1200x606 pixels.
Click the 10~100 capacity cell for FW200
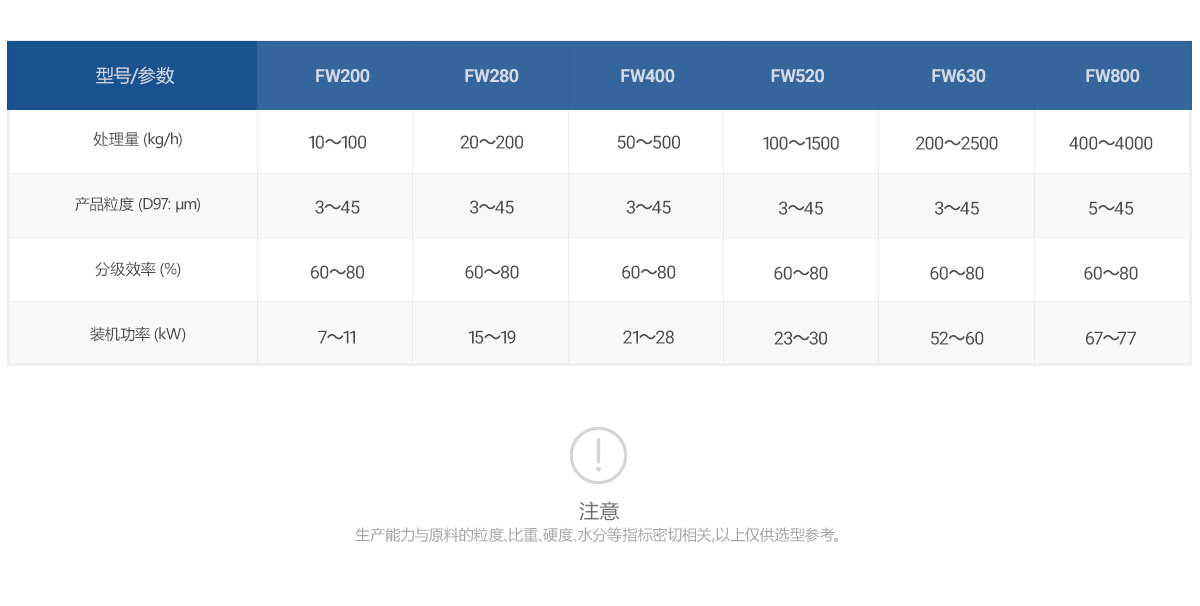pyautogui.click(x=338, y=143)
